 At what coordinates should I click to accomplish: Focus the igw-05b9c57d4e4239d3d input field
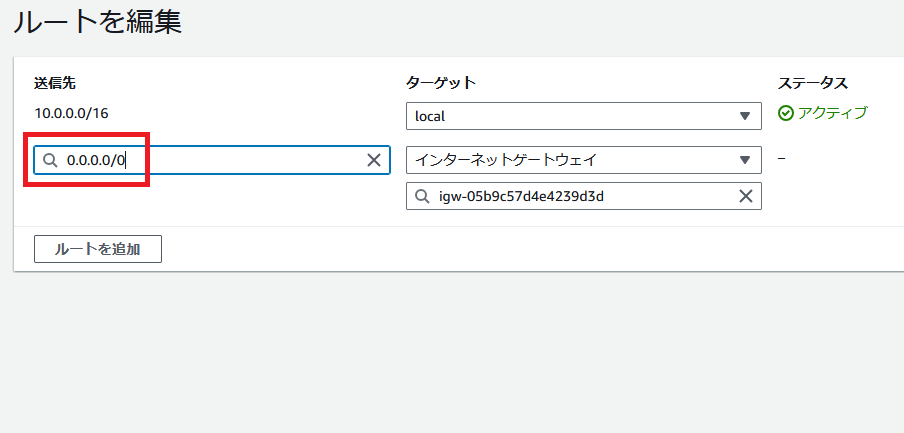(x=583, y=197)
